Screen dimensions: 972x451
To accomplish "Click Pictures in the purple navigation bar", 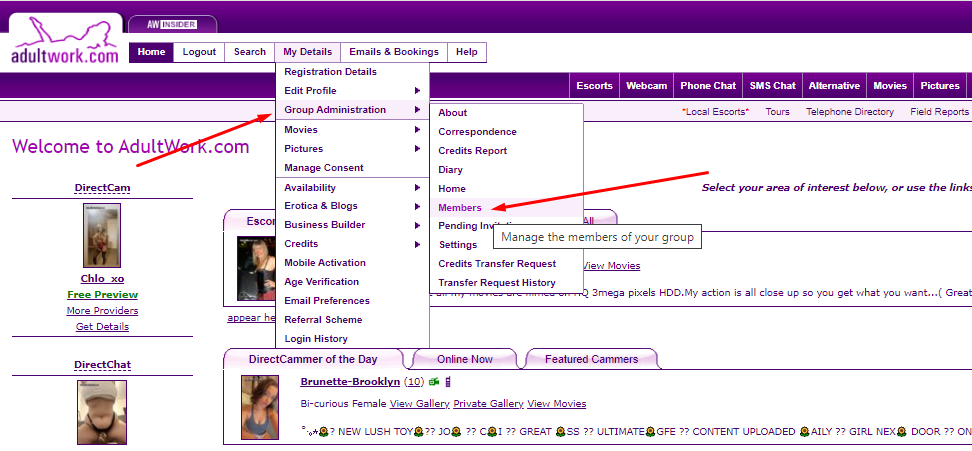I will 940,86.
